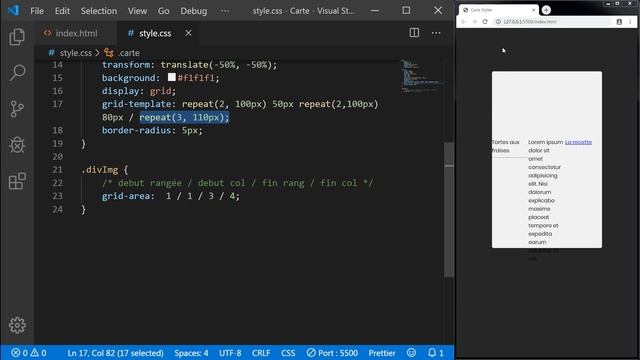Open the View menu
The image size is (640, 360).
(137, 11)
